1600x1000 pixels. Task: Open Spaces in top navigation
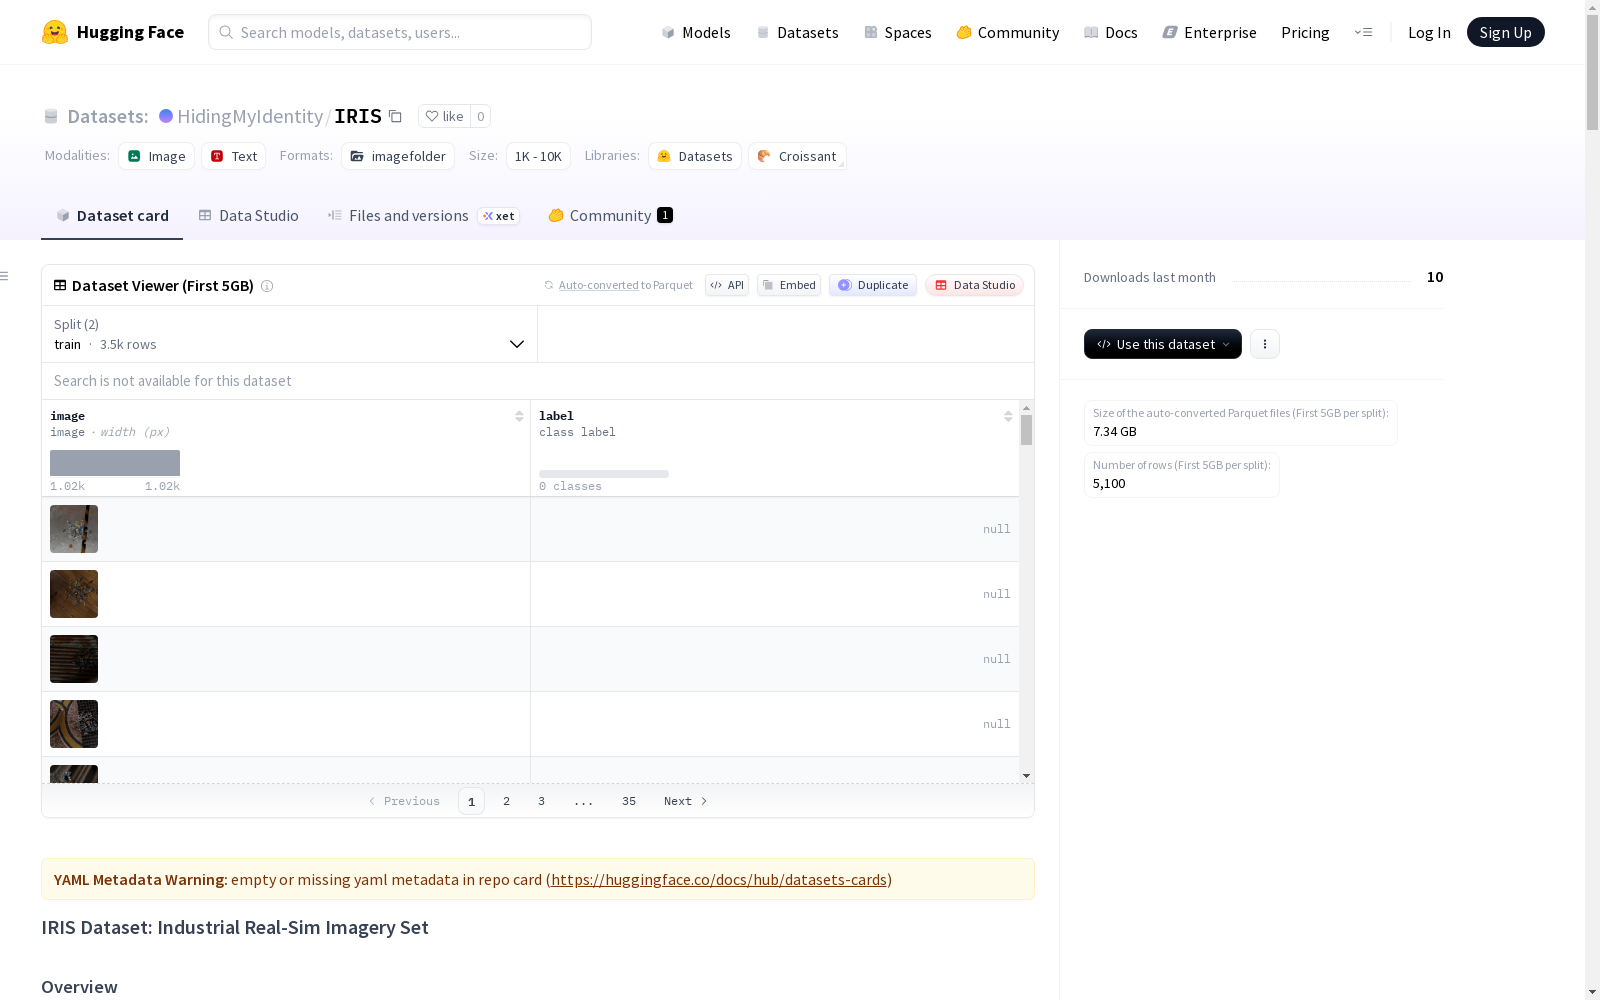point(898,32)
